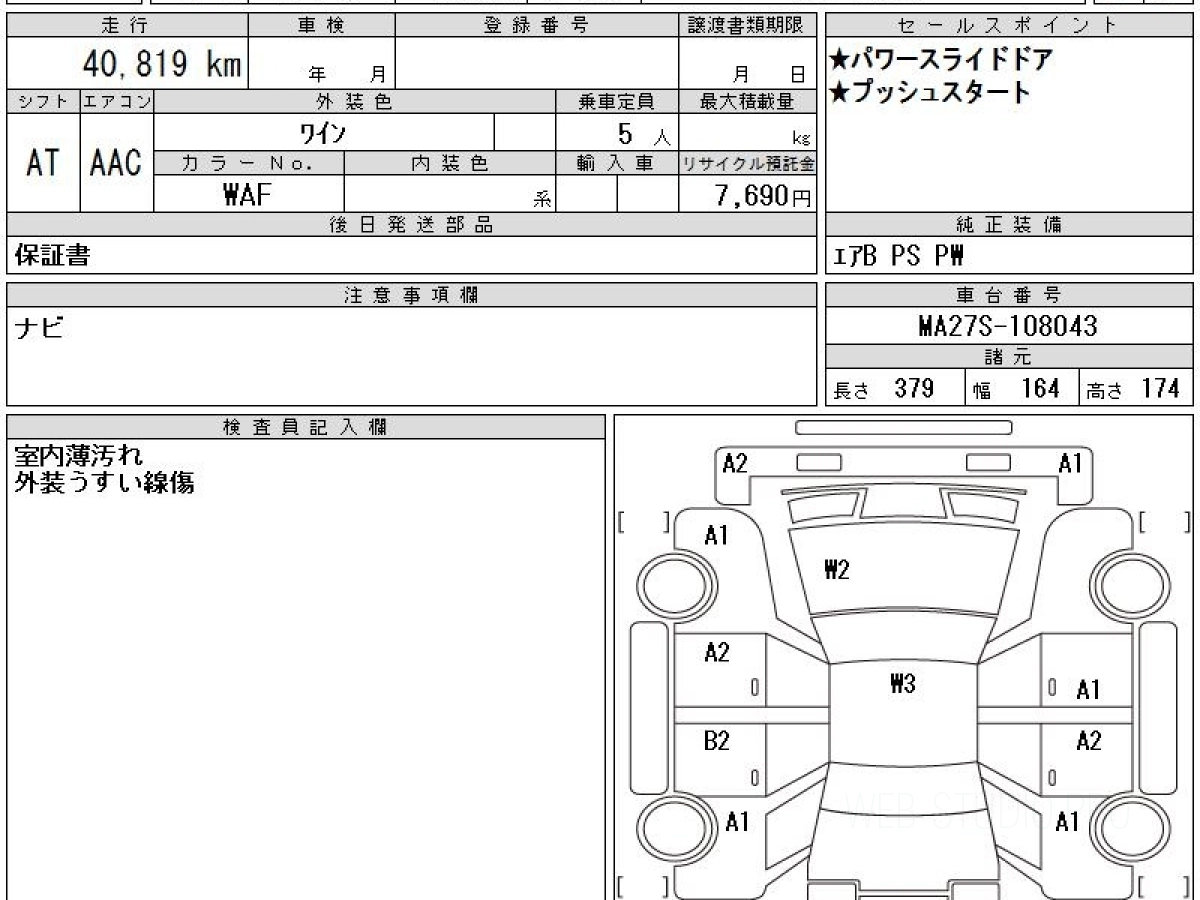
Task: Click the 諸元 header
Action: [x=1009, y=357]
